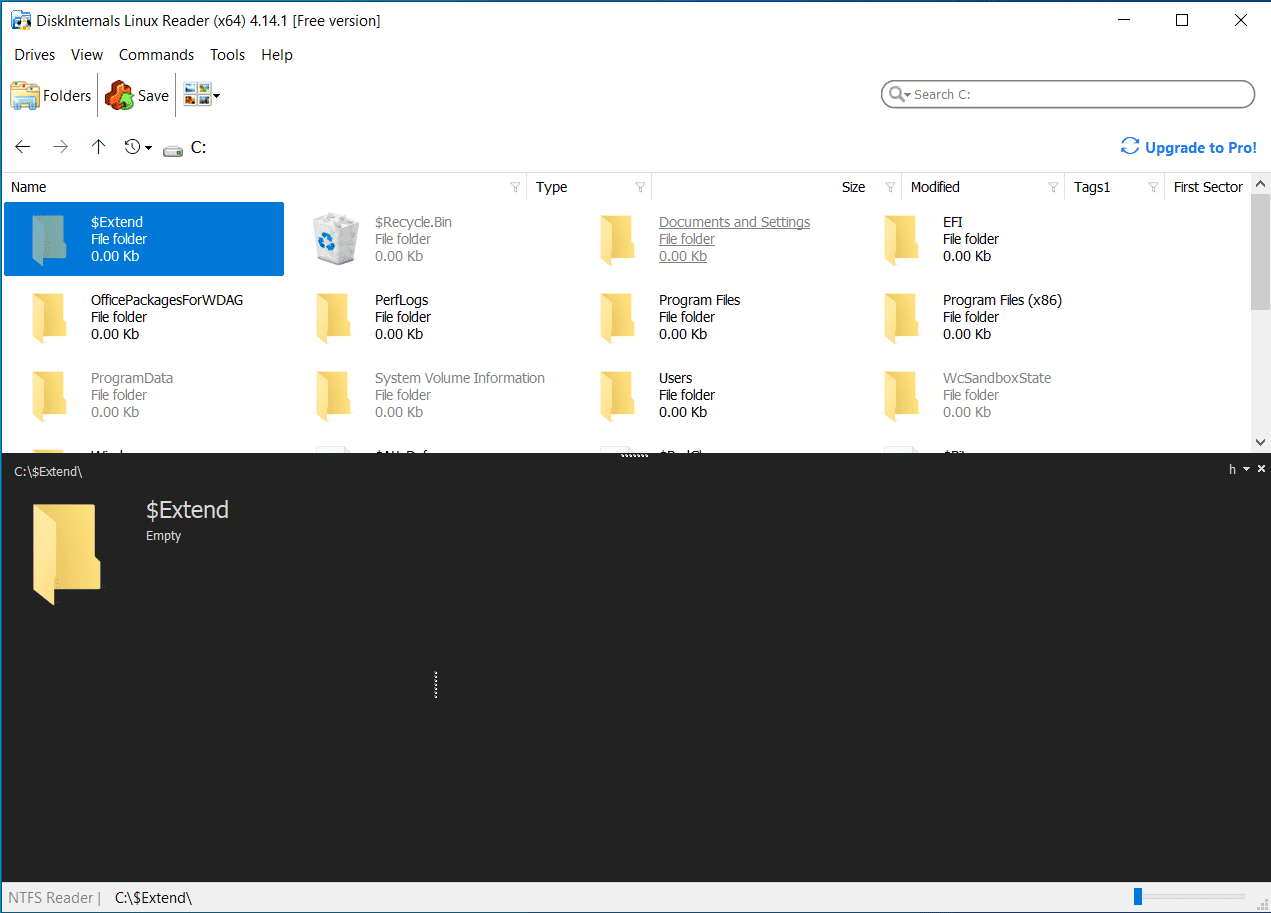The height and width of the screenshot is (913, 1271).
Task: Open the Commands menu
Action: (156, 55)
